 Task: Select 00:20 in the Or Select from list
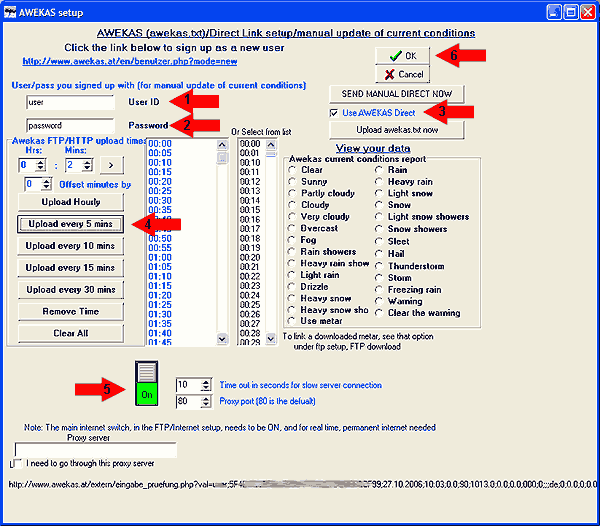click(250, 257)
